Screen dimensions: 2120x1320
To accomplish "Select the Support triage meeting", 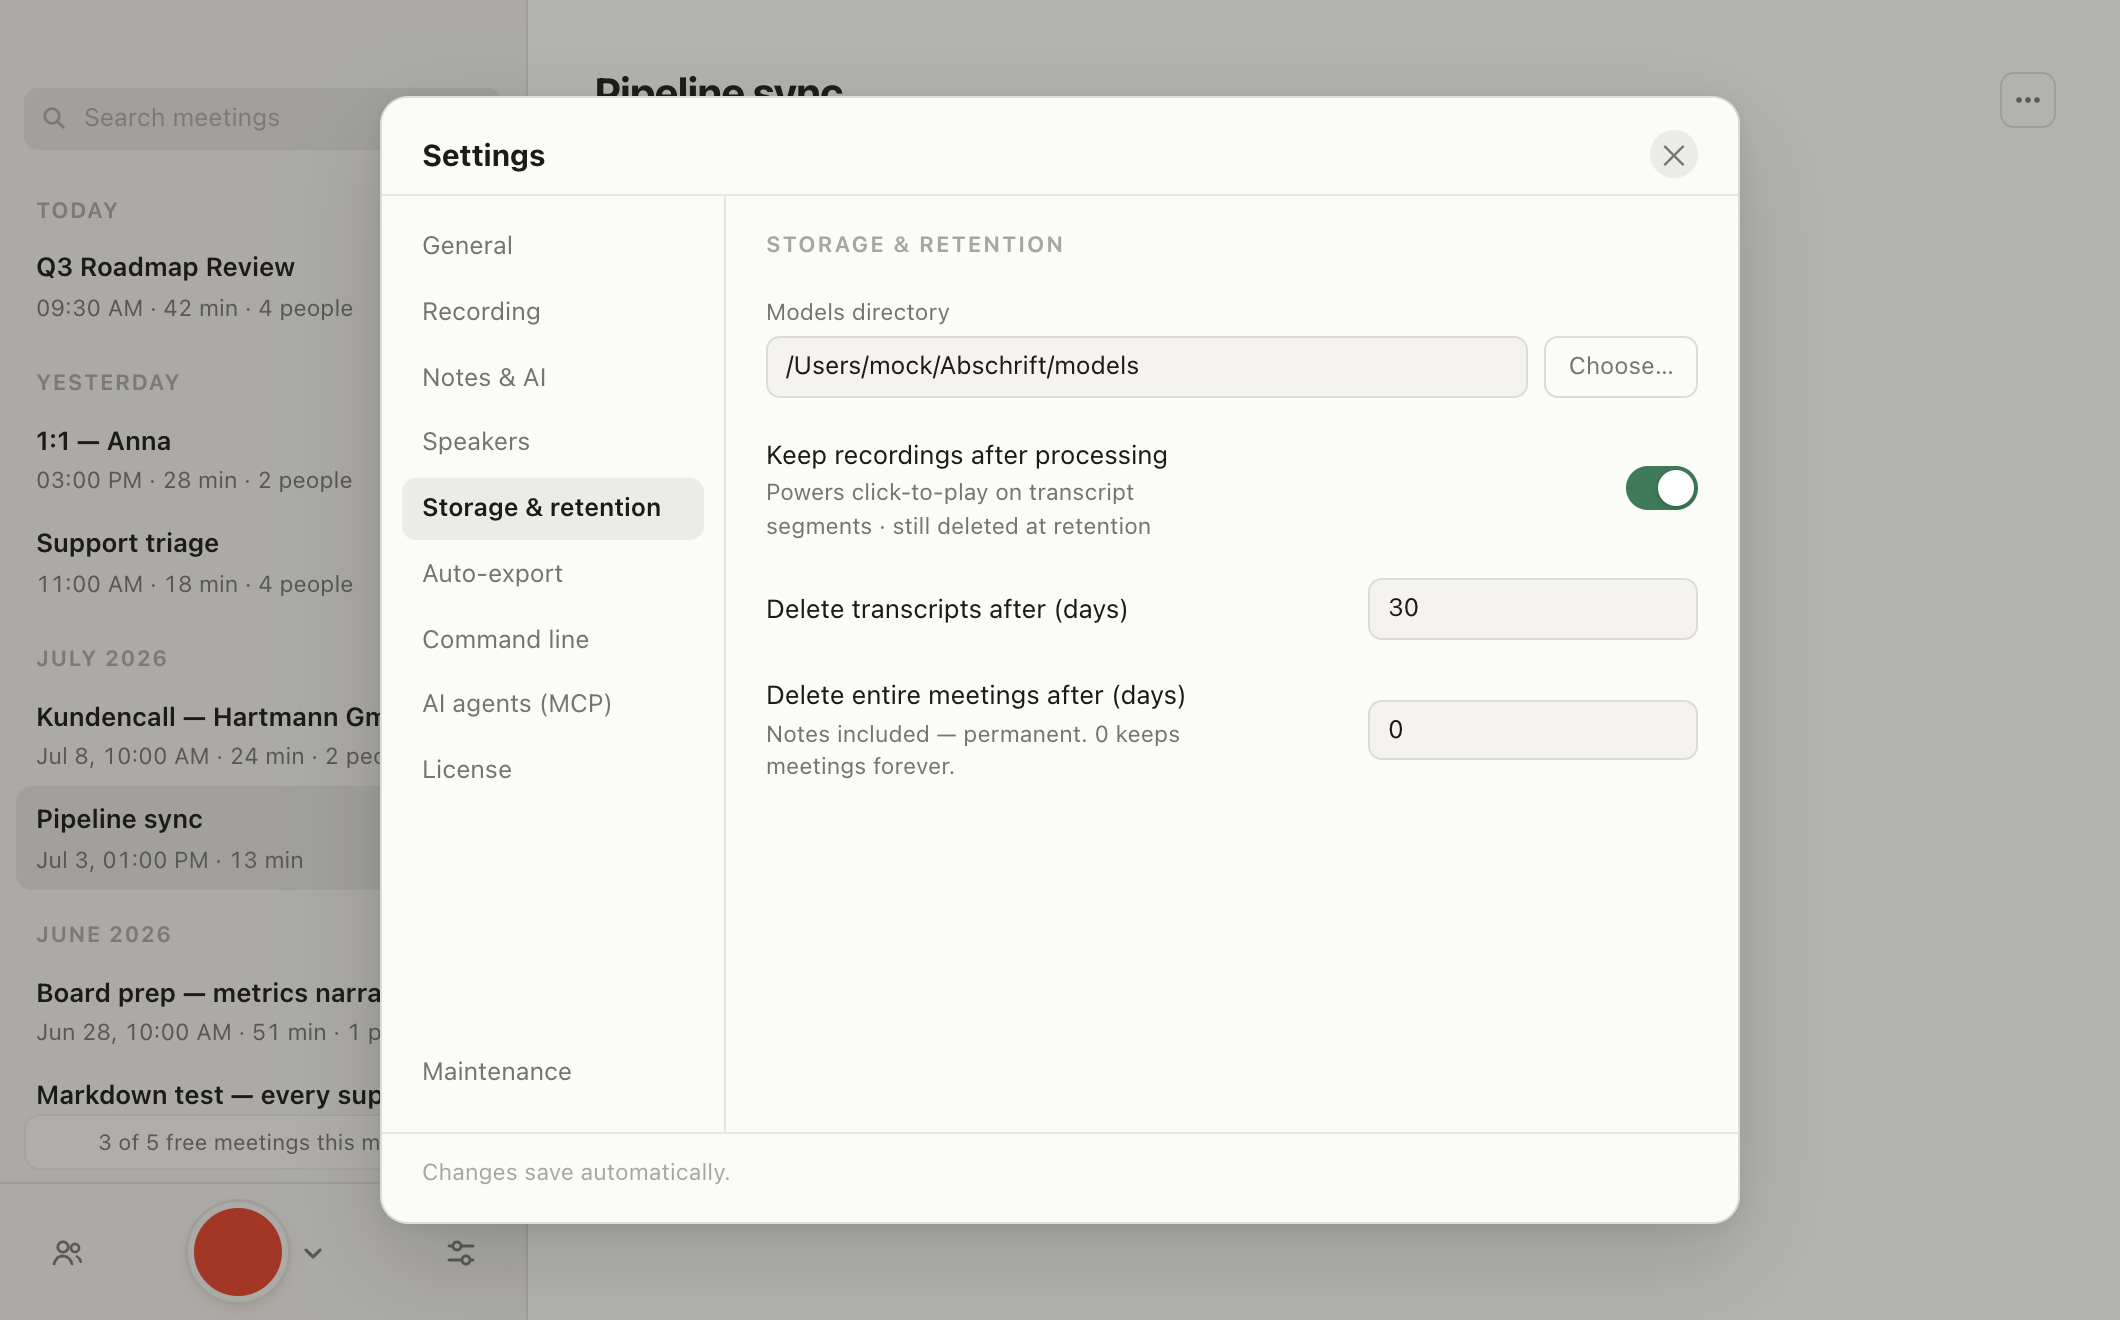I will pos(199,563).
